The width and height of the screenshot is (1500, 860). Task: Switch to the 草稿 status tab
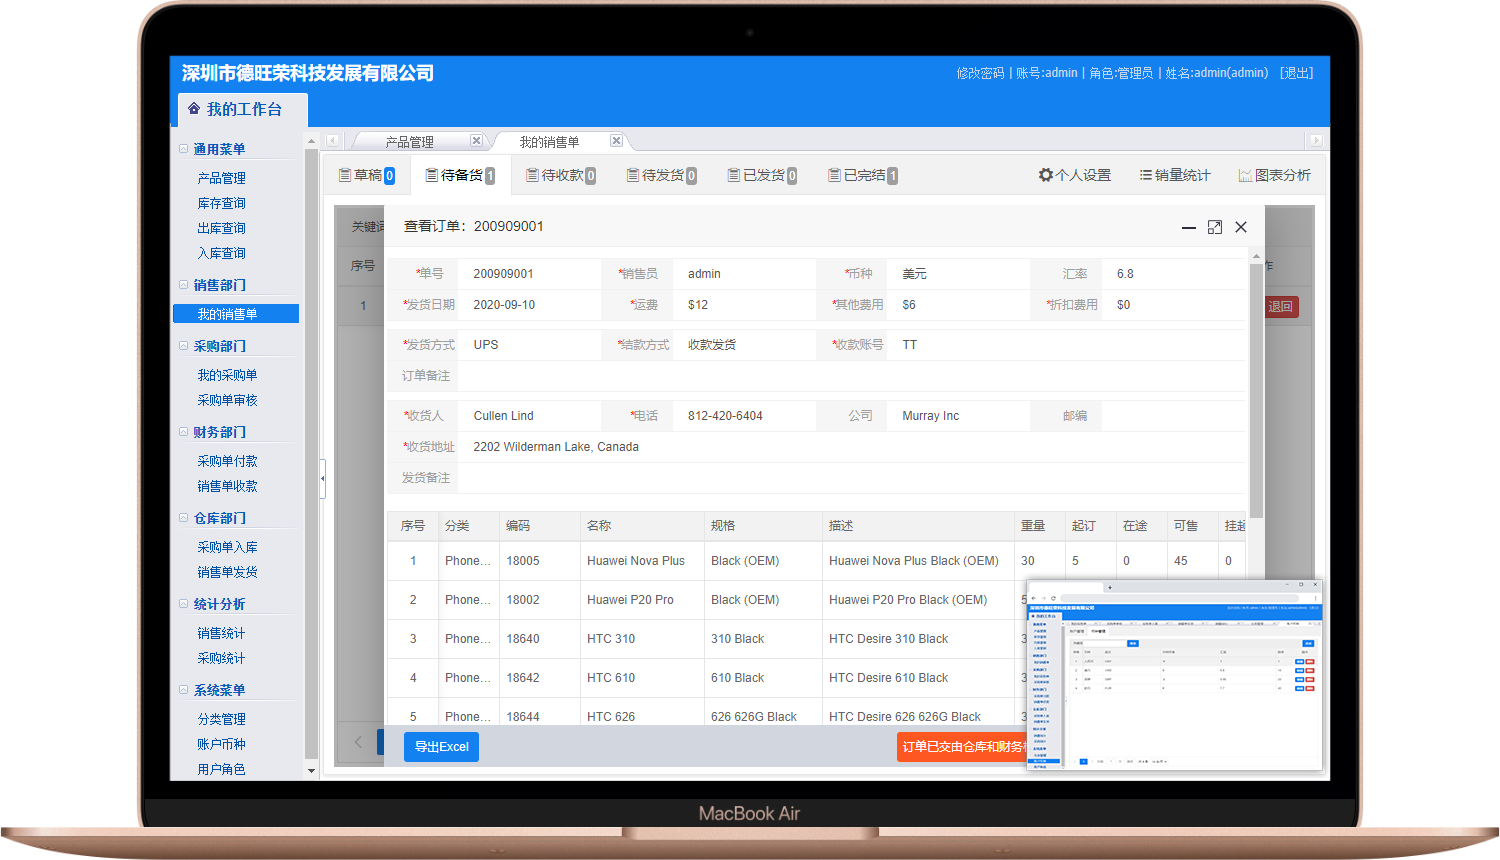pyautogui.click(x=367, y=175)
